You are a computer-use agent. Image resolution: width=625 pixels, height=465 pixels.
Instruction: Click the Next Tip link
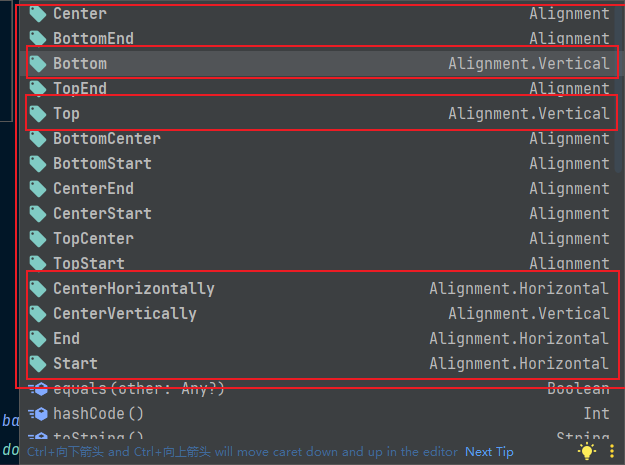[x=489, y=452]
